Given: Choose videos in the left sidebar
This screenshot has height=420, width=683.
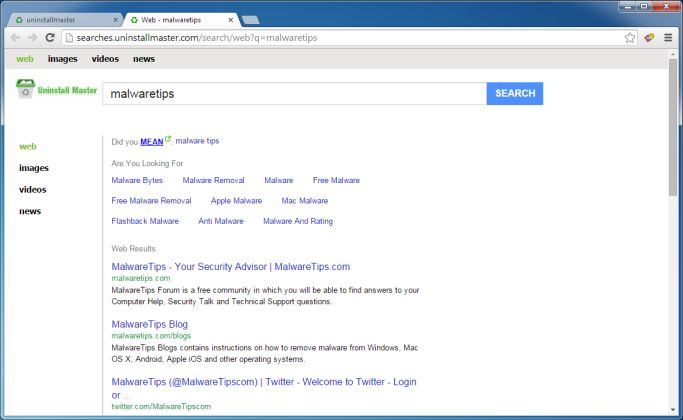Looking at the screenshot, I should pyautogui.click(x=33, y=190).
